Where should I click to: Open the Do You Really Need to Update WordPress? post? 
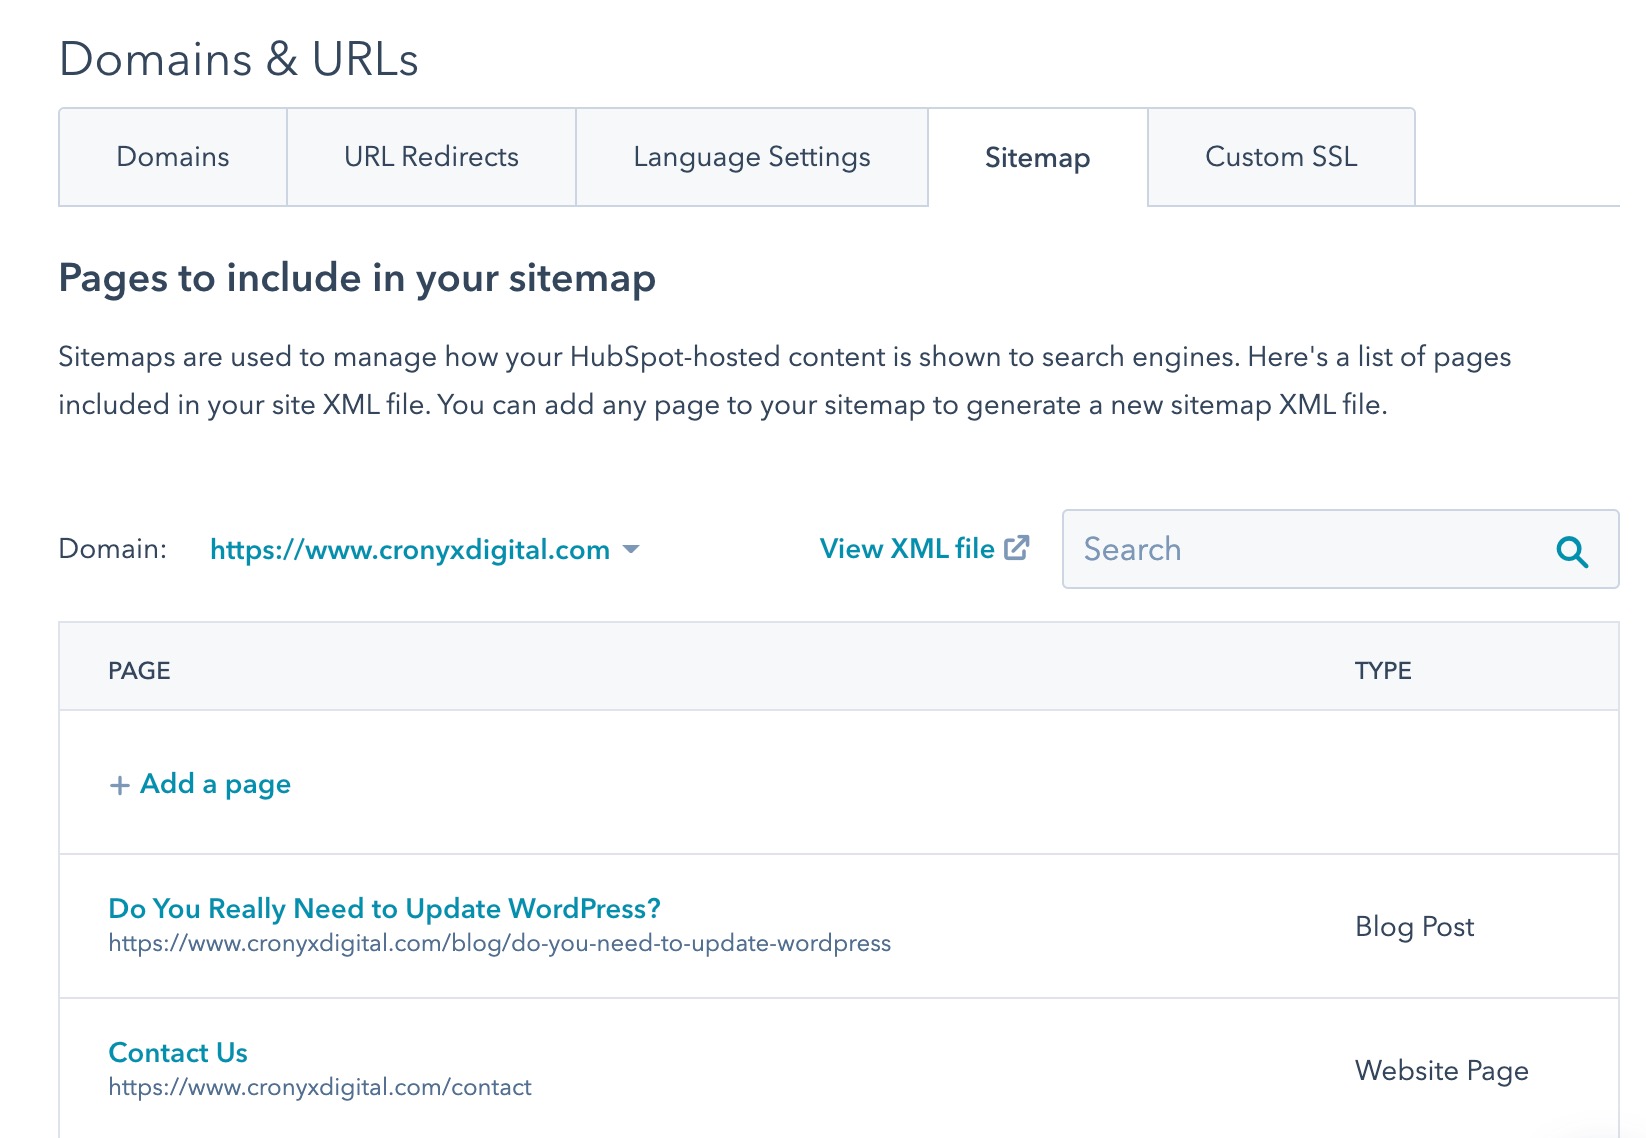tap(384, 908)
